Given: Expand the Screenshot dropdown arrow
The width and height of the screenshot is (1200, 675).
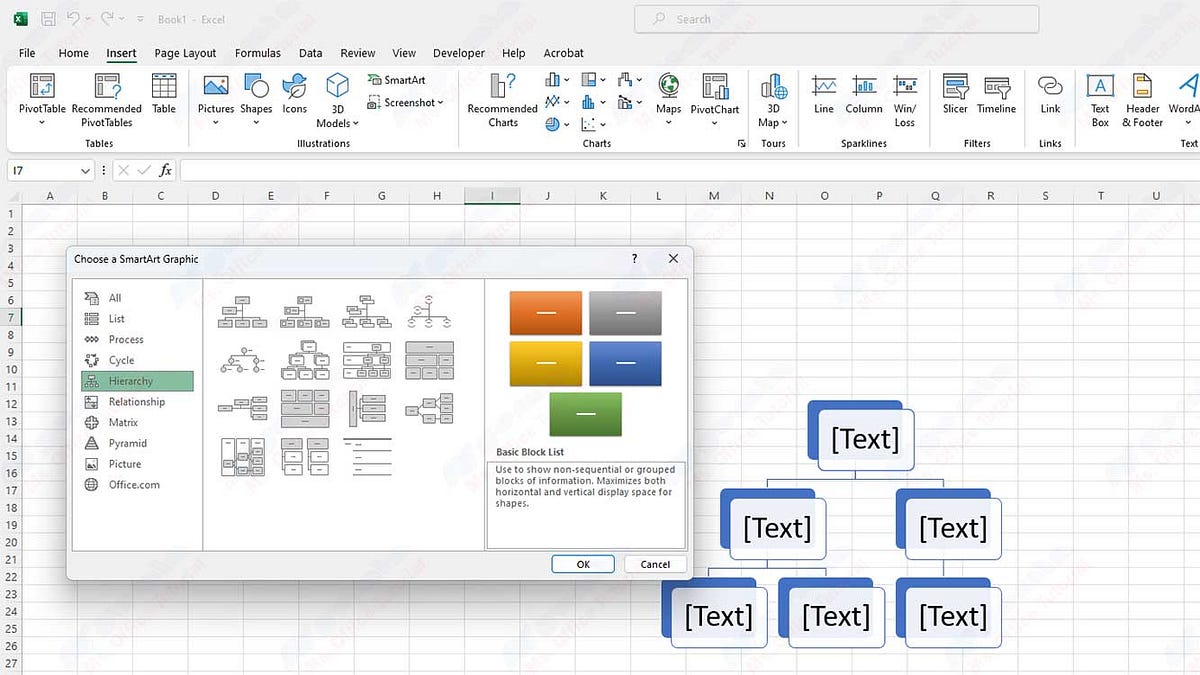Looking at the screenshot, I should (440, 102).
